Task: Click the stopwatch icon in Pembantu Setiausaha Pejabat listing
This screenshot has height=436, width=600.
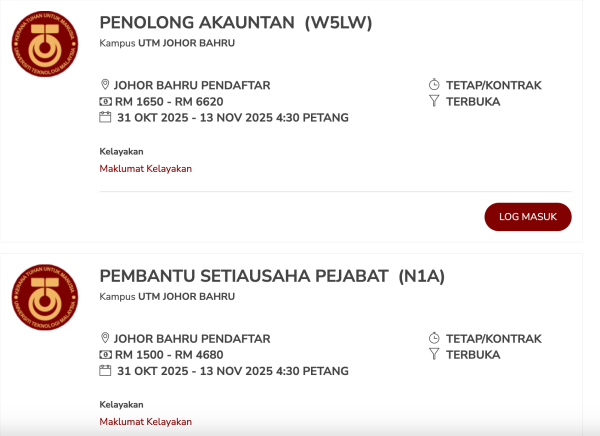Action: point(434,338)
